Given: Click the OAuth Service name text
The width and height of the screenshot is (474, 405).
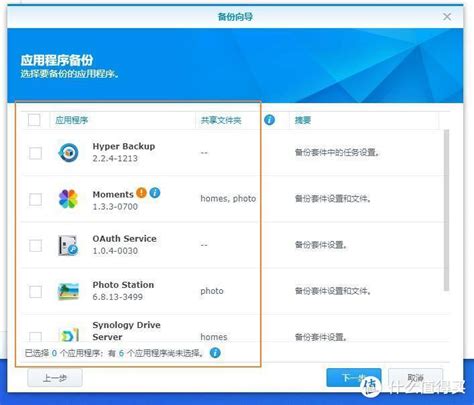Looking at the screenshot, I should 124,239.
